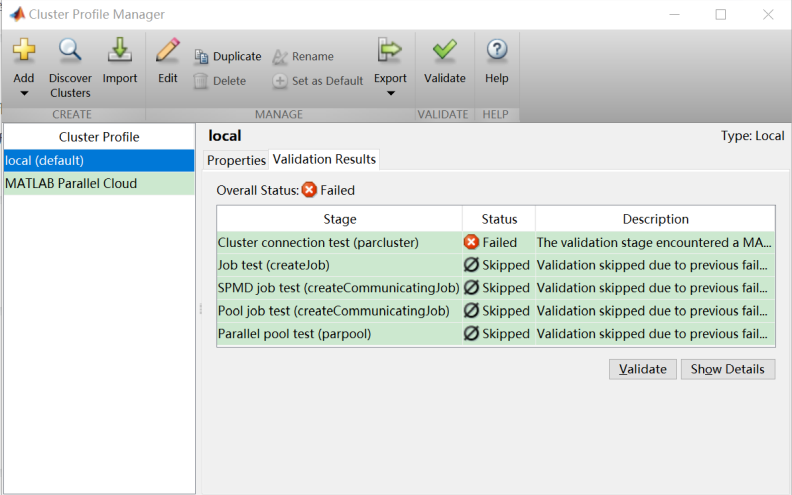Open the Add dropdown arrow
This screenshot has height=495, width=792.
24,93
